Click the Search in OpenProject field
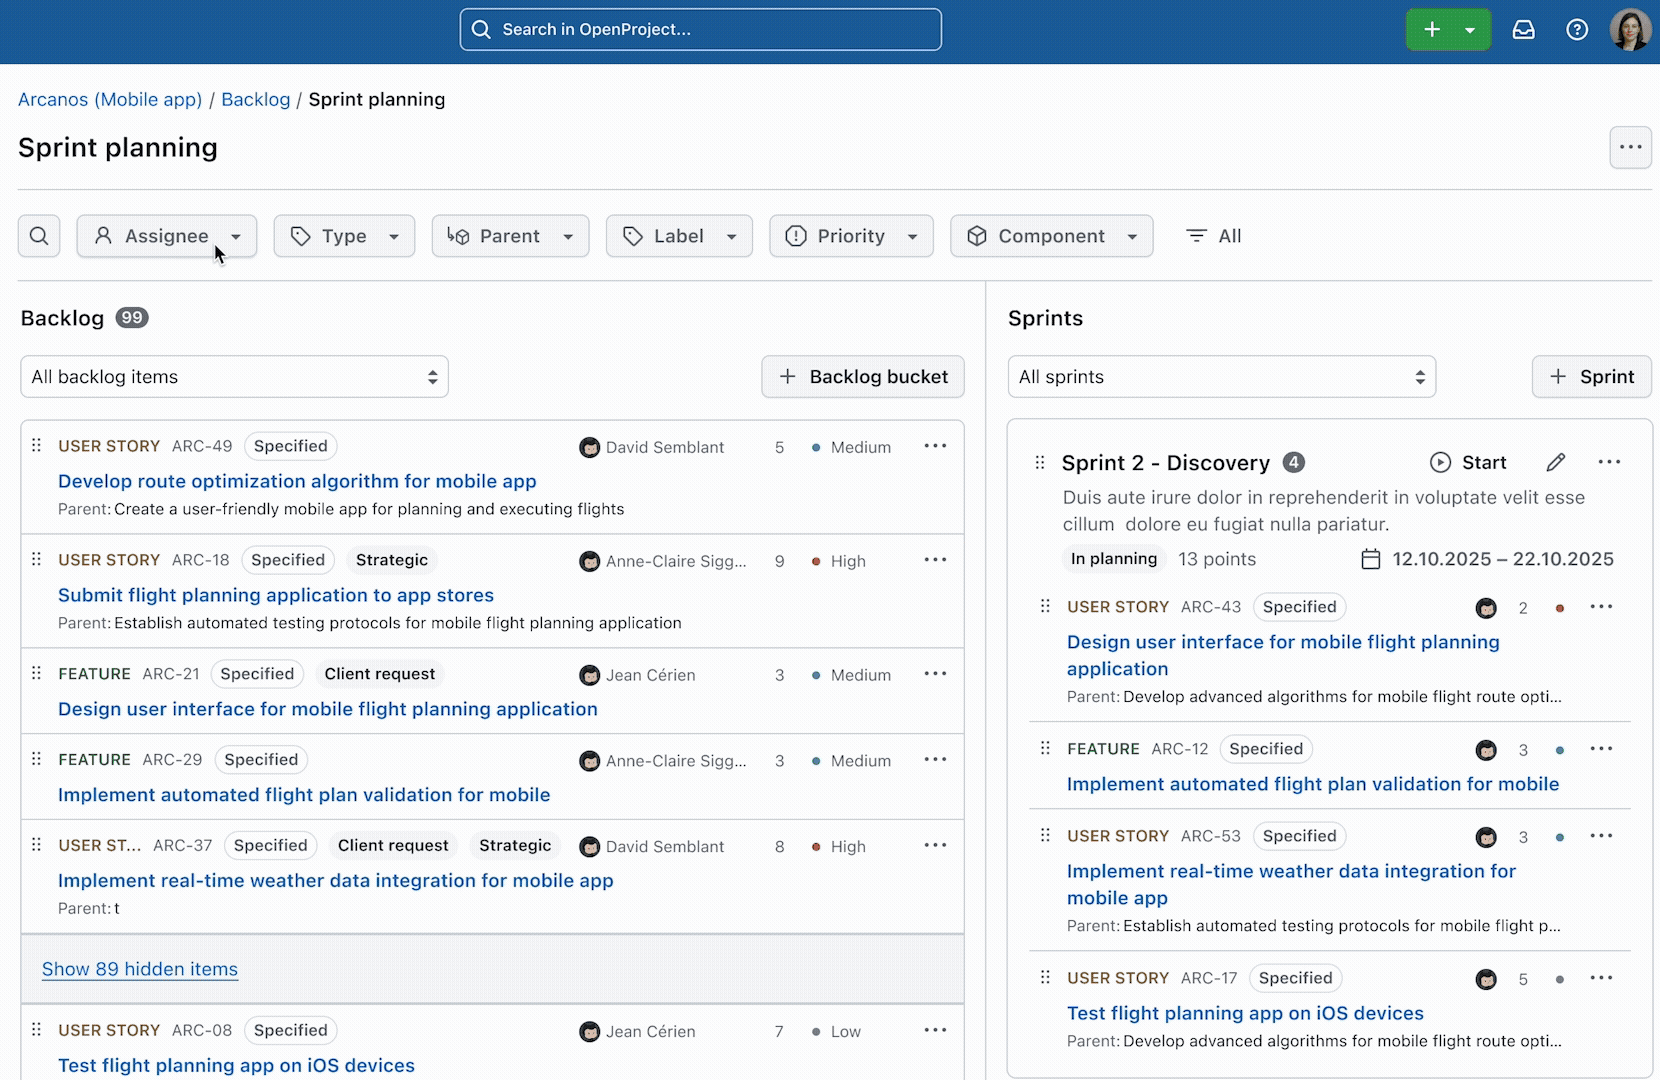Screen dimensions: 1660x1080 click(x=700, y=29)
